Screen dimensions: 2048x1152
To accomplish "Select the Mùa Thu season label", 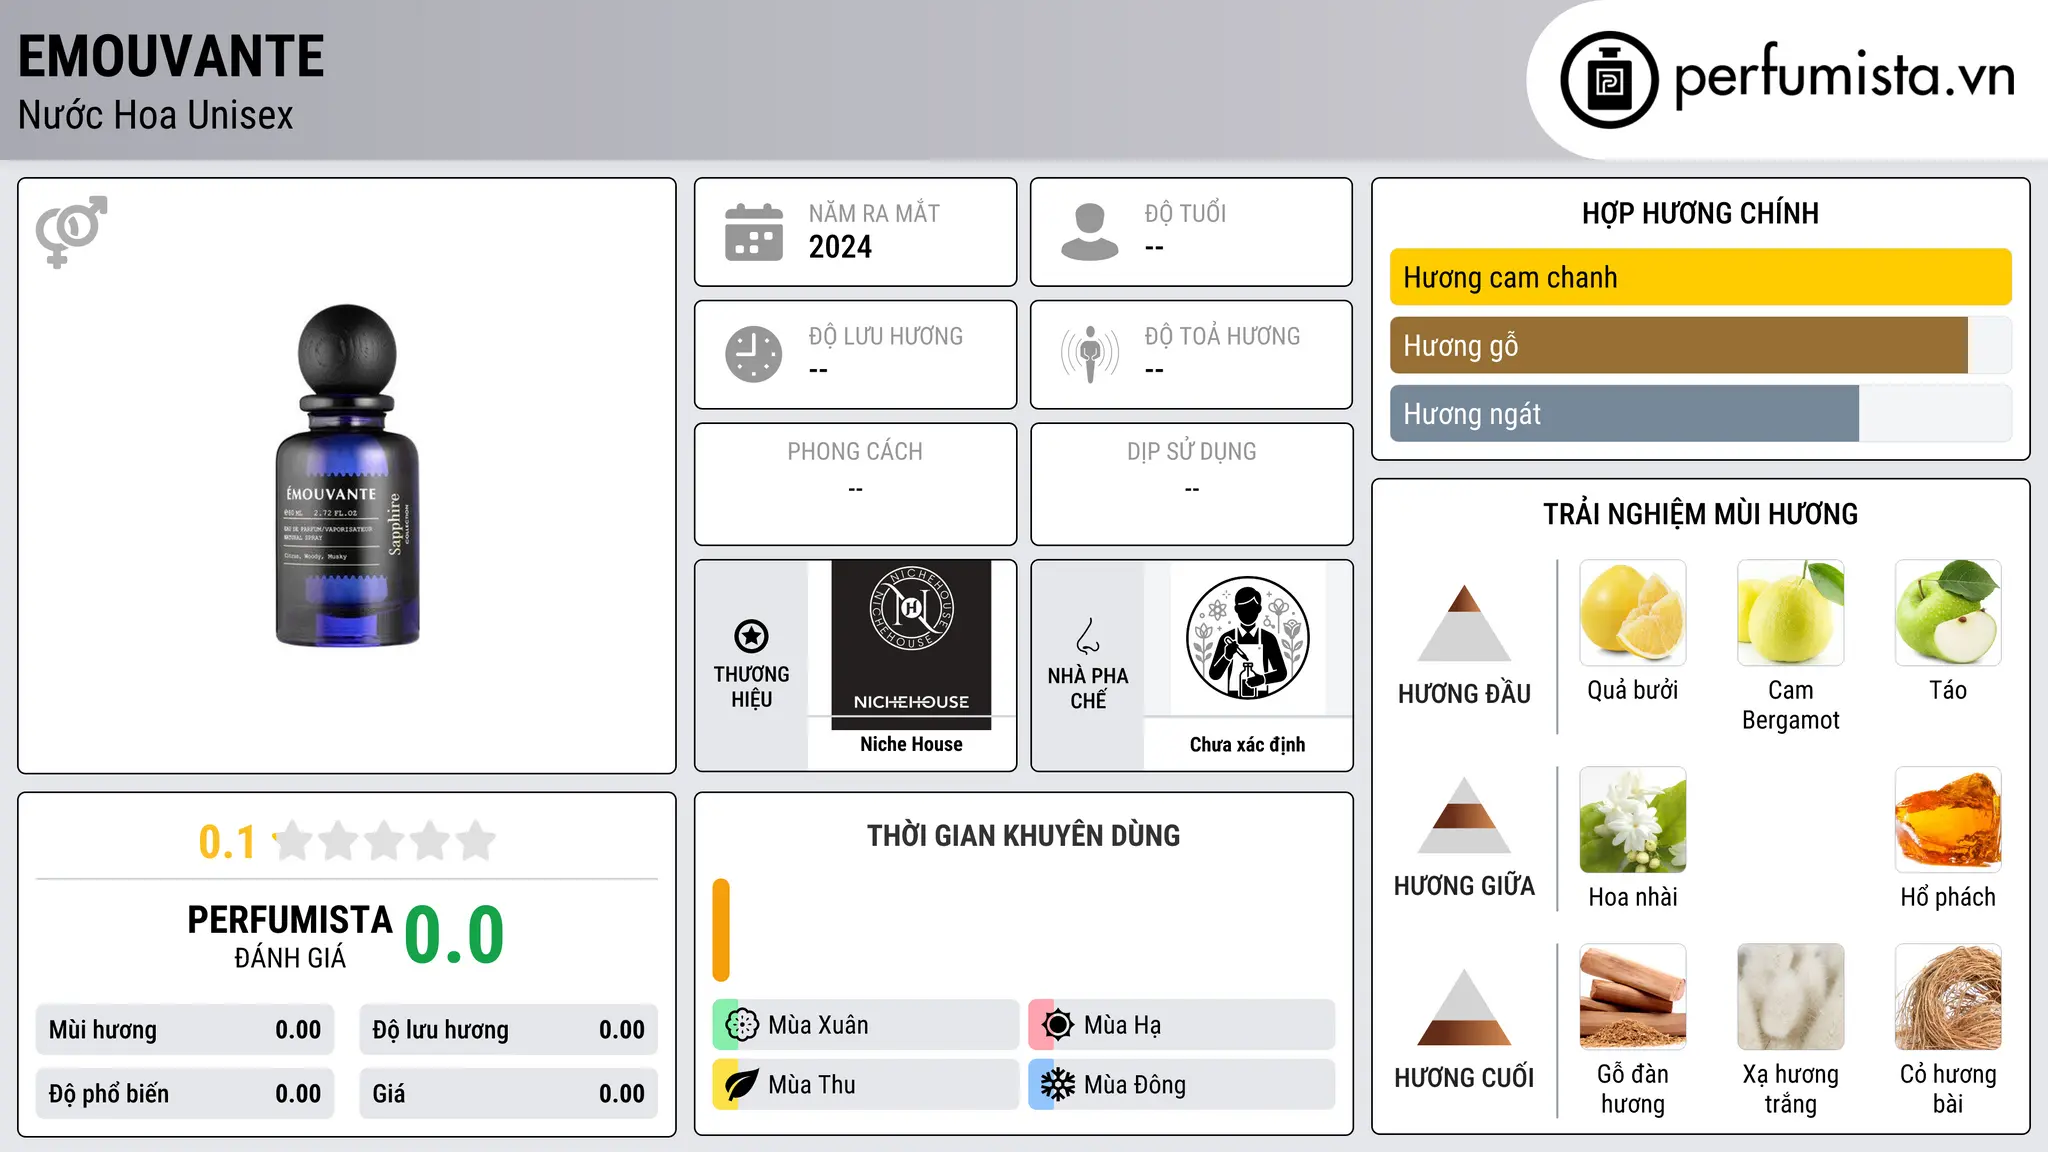I will [812, 1085].
